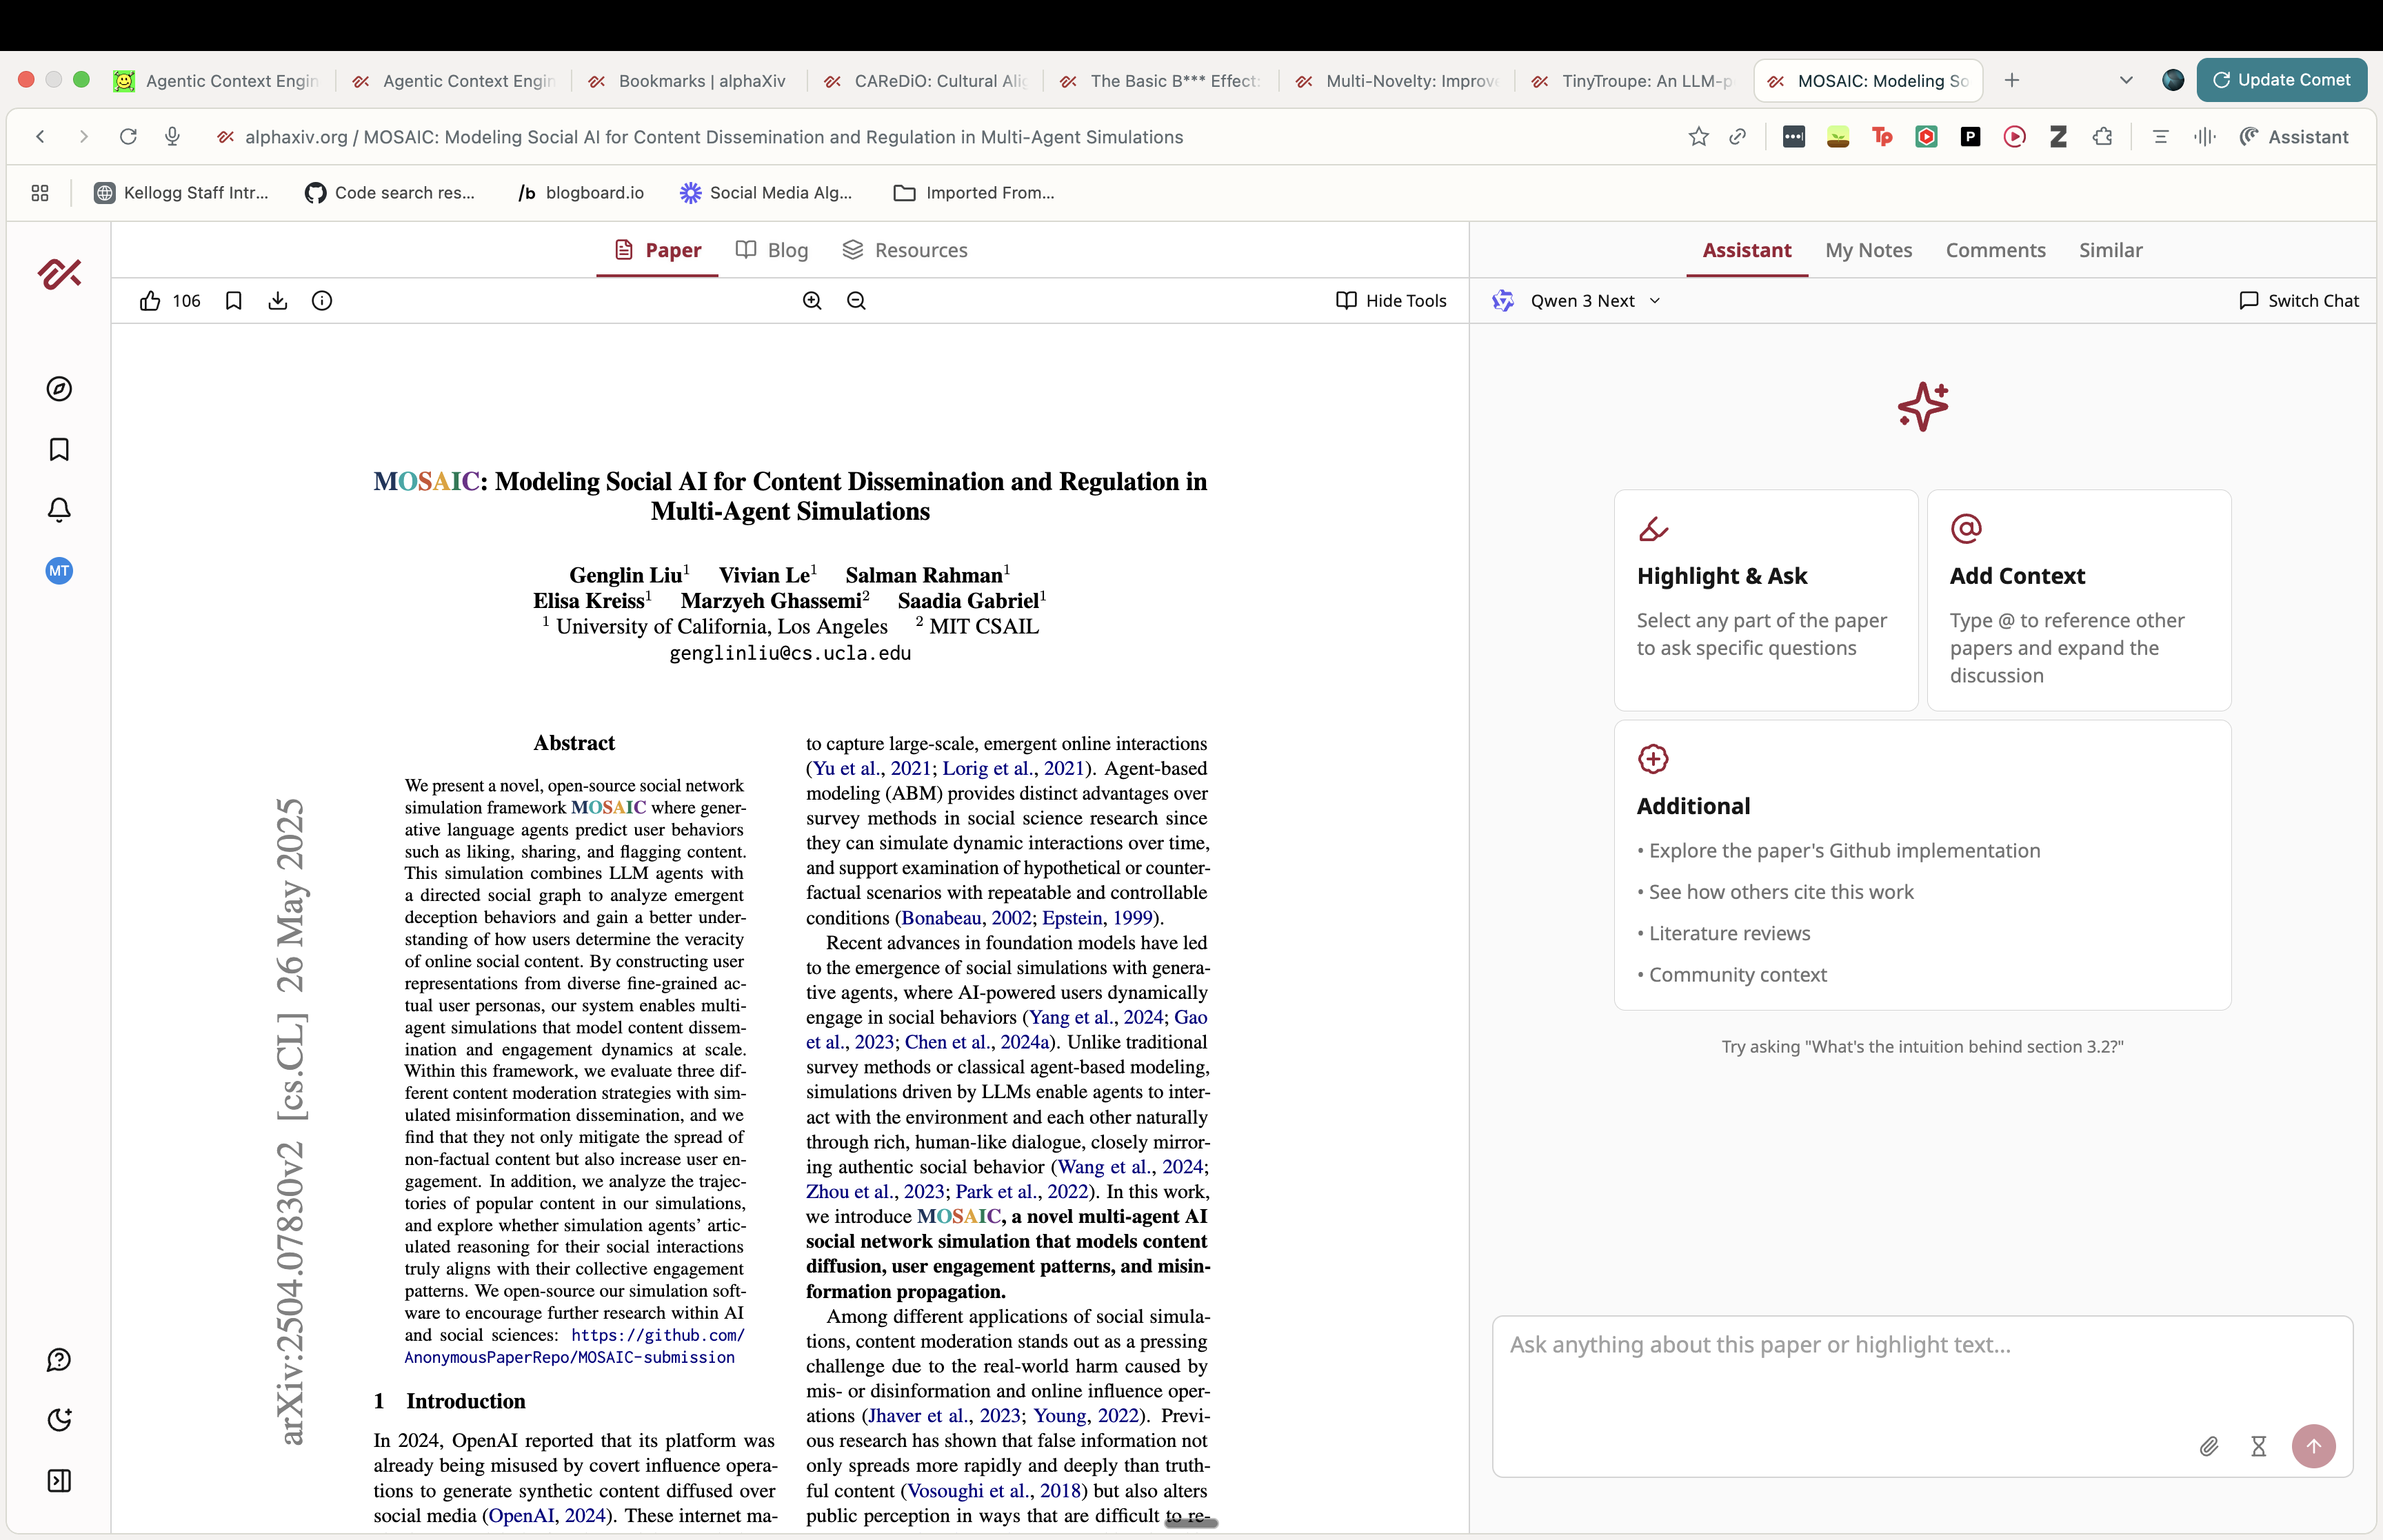Image resolution: width=2383 pixels, height=1540 pixels.
Task: Expand the browser tab list chevron
Action: (x=2126, y=80)
